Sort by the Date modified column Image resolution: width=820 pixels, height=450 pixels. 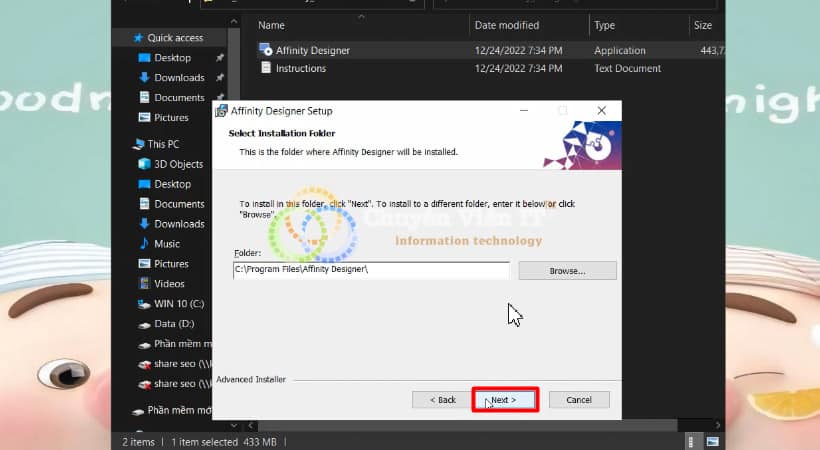(506, 25)
